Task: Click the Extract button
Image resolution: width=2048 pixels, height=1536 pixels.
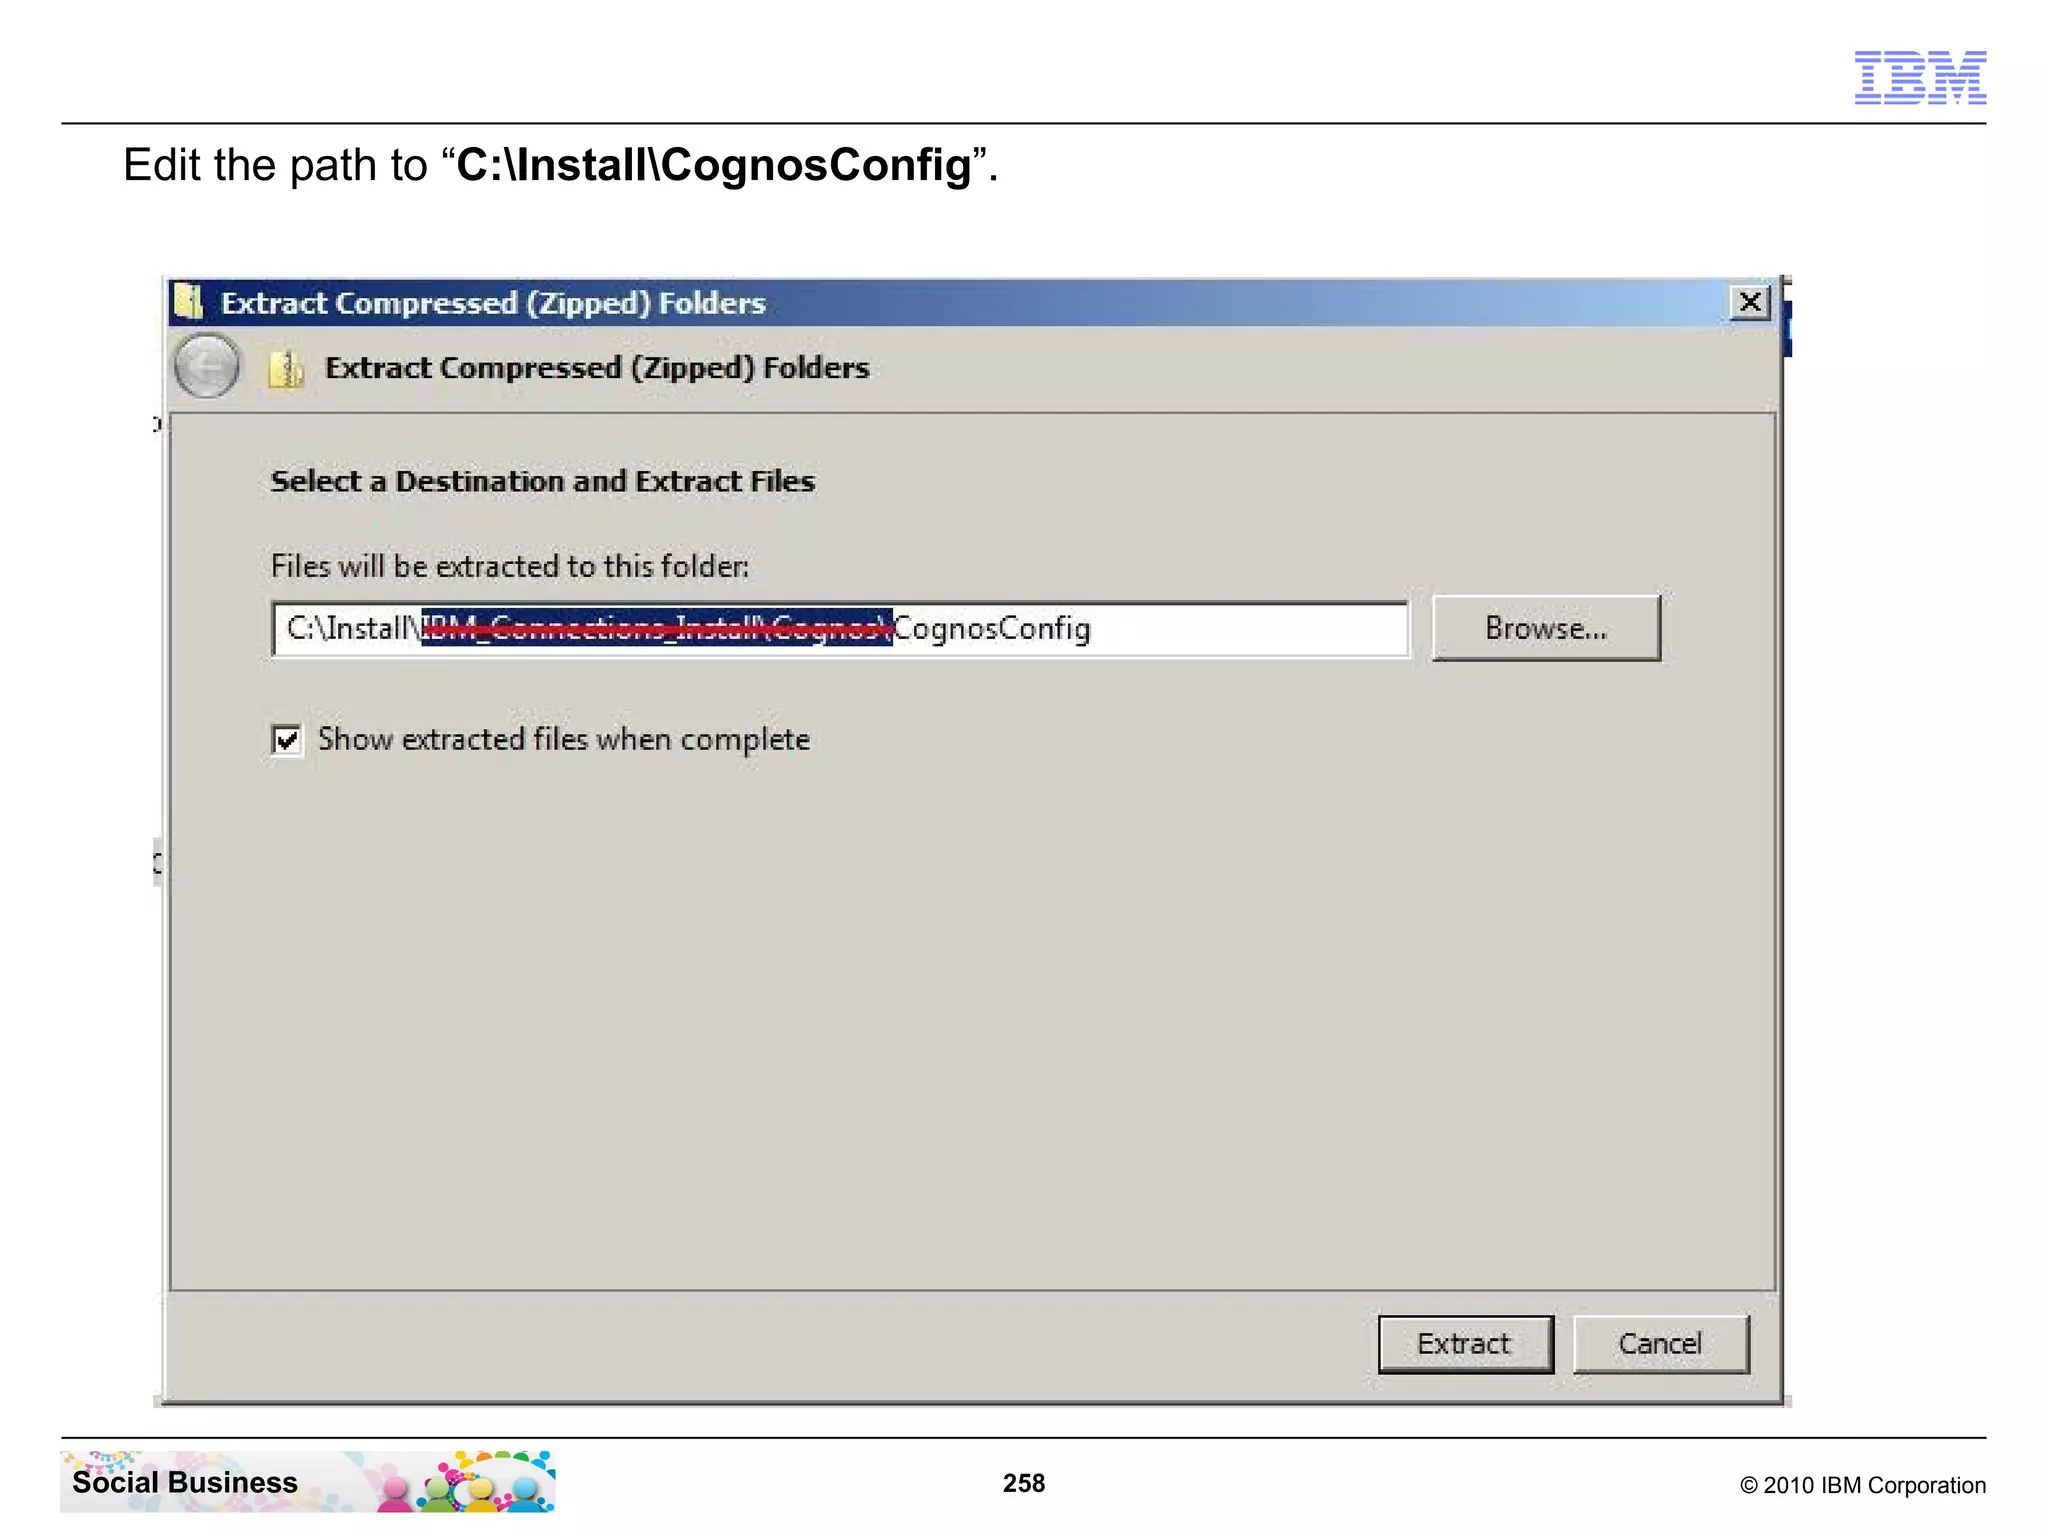Action: coord(1465,1344)
